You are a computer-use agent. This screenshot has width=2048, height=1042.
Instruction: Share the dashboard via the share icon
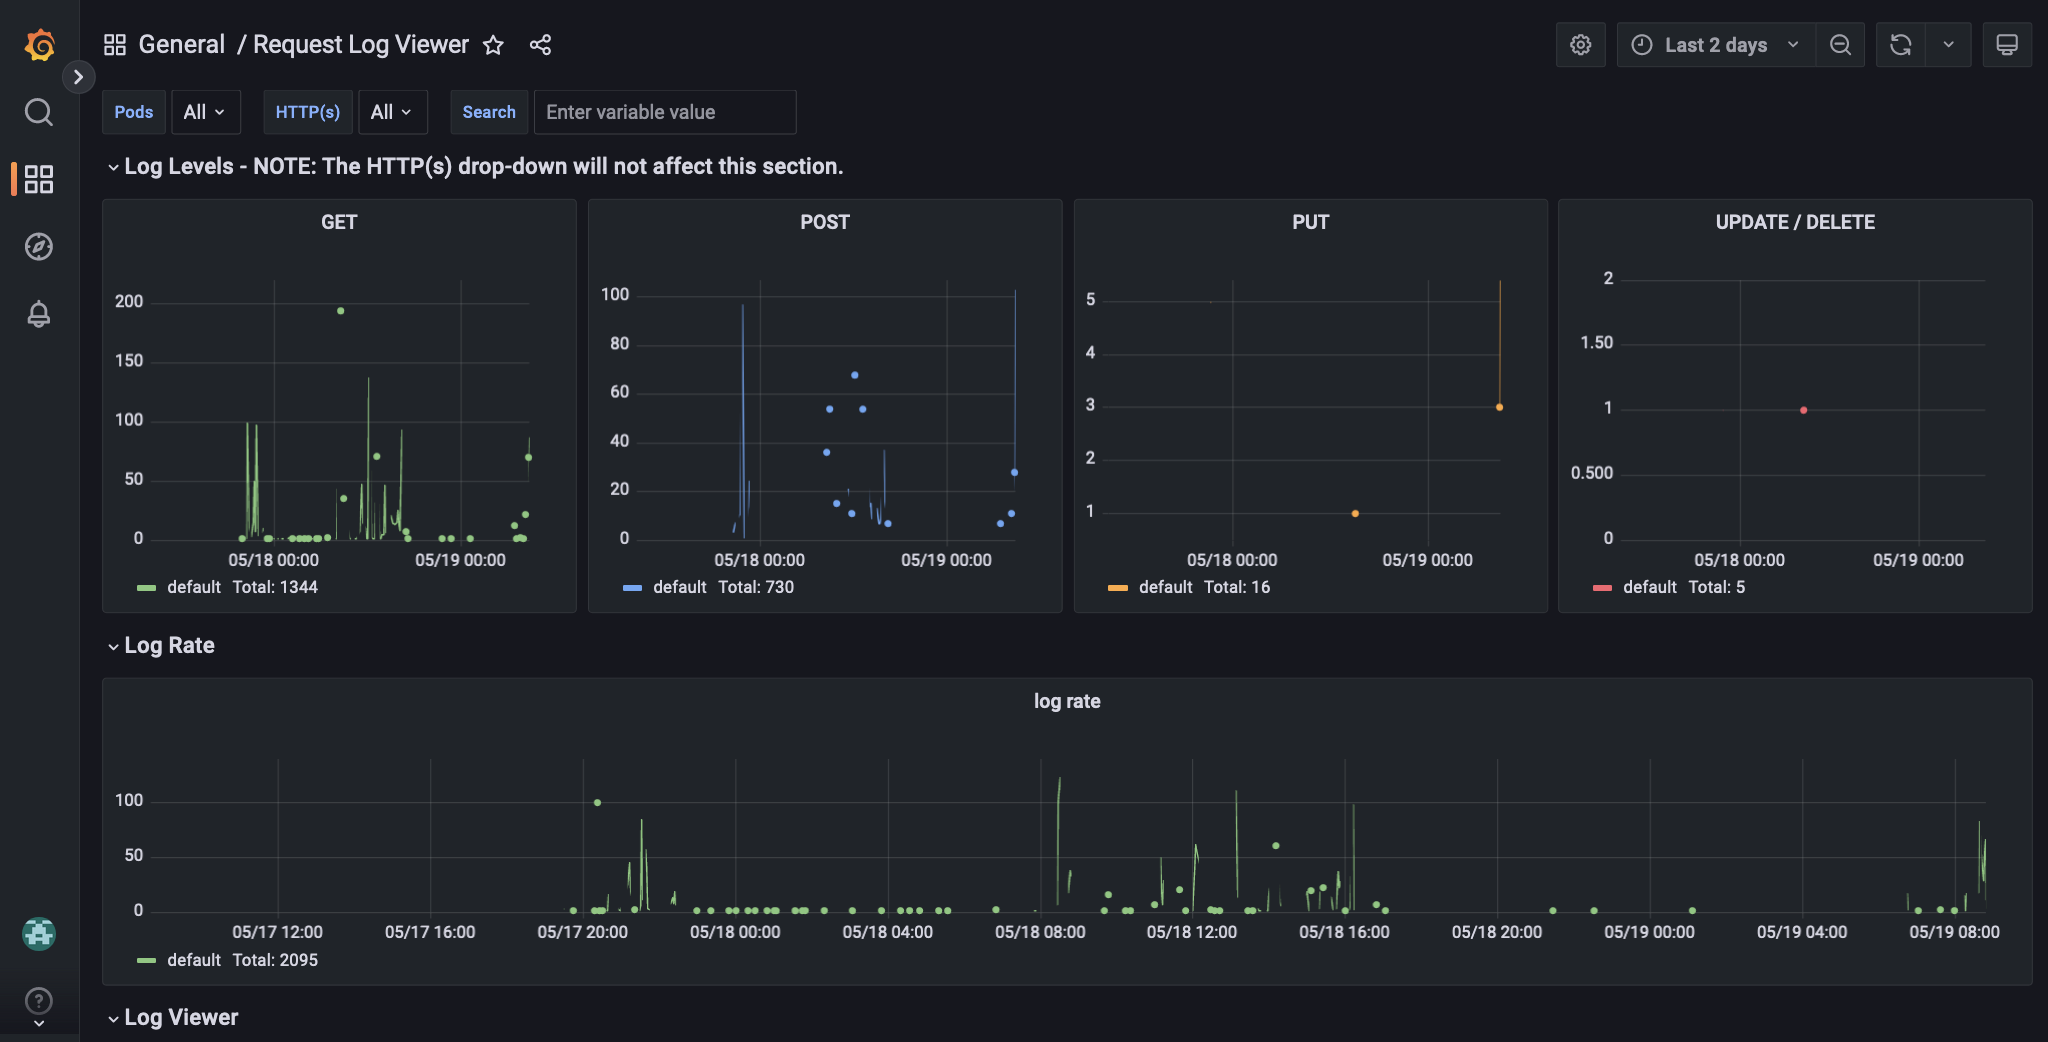[x=540, y=45]
